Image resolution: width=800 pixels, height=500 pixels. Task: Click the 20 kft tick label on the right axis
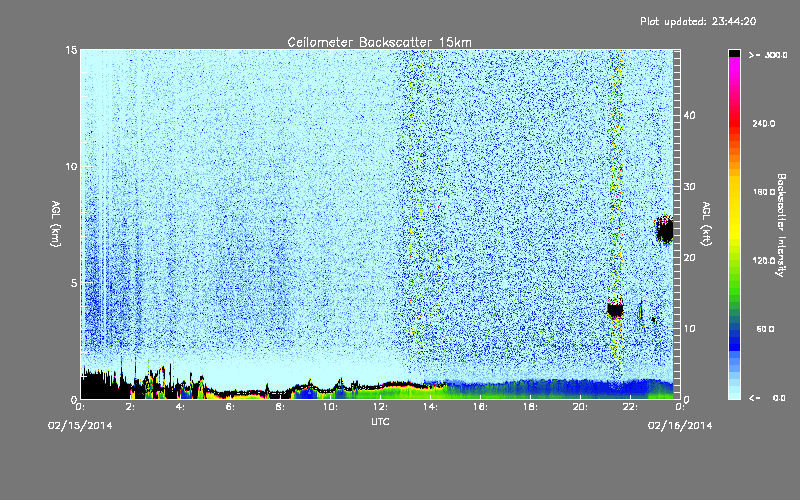tap(689, 258)
